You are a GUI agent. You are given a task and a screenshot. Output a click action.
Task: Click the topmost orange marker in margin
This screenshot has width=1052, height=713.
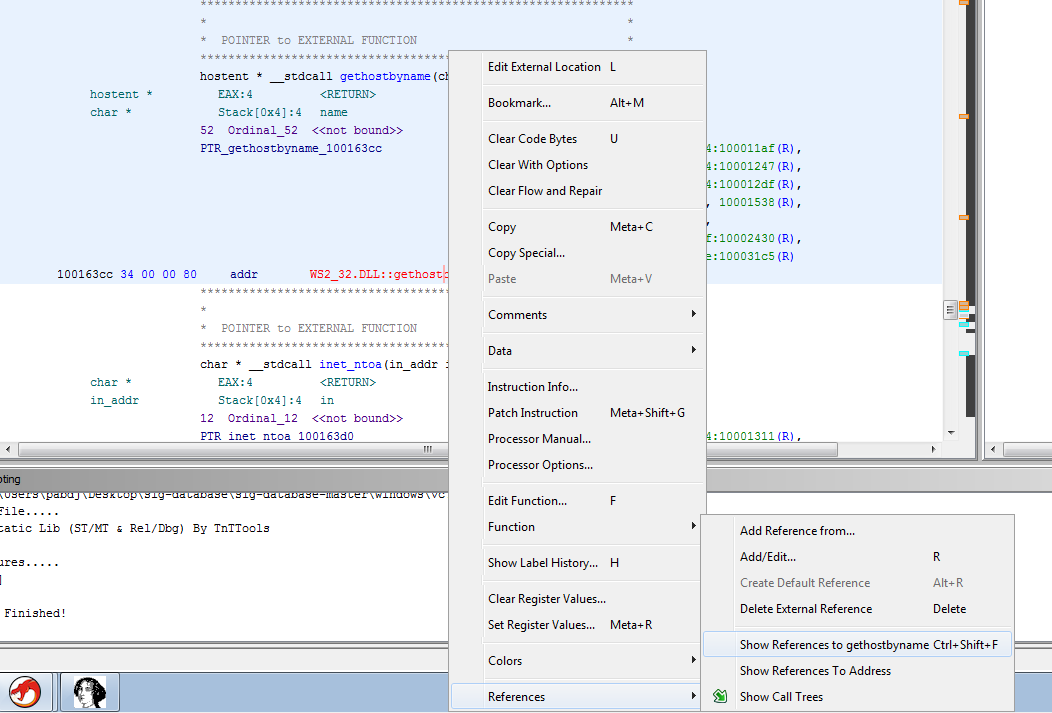click(964, 3)
